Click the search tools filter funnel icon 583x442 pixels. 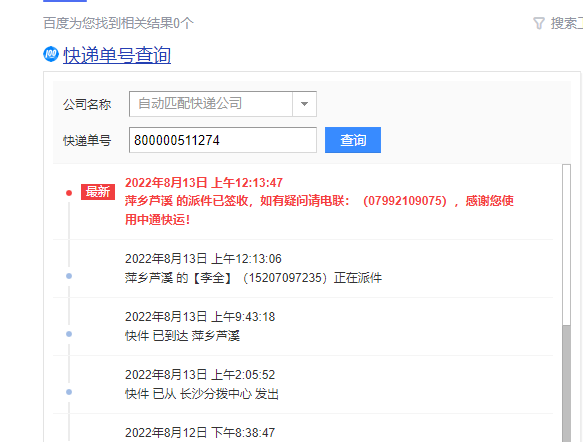pos(539,23)
